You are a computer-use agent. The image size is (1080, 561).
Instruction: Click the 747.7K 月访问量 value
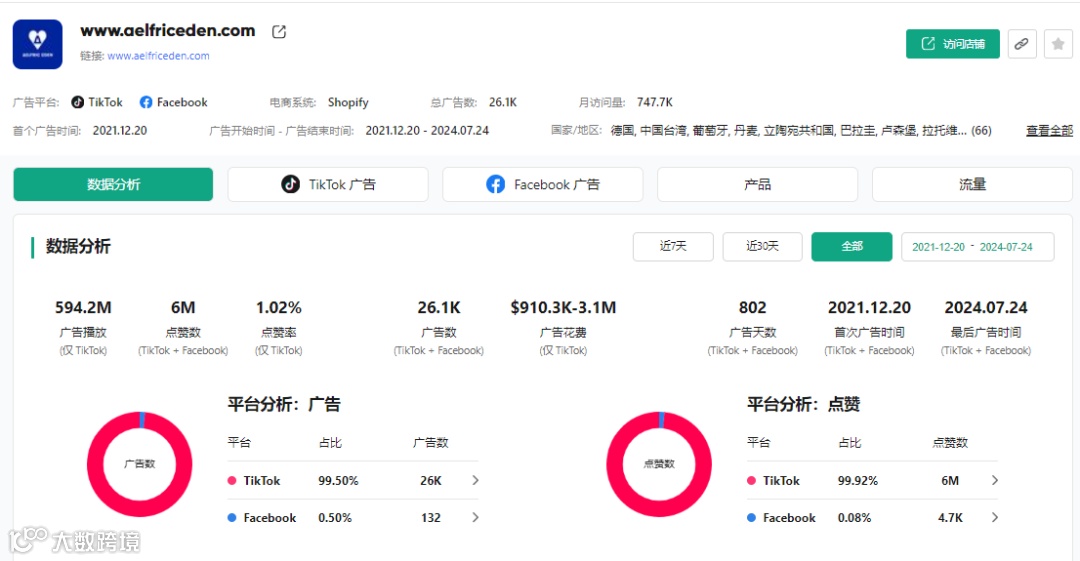click(x=654, y=102)
